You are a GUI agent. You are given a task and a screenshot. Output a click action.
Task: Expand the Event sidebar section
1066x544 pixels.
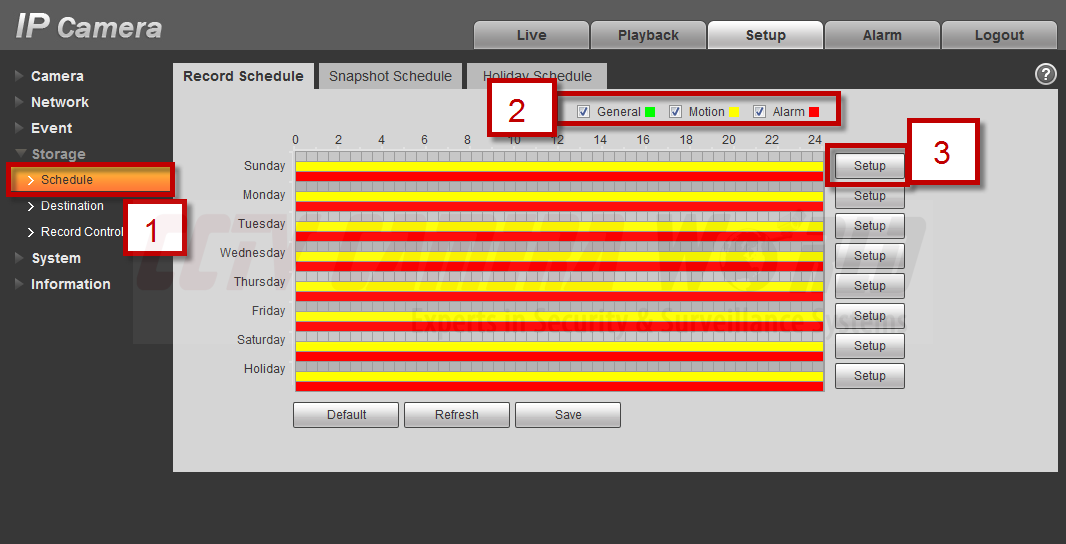[51, 128]
